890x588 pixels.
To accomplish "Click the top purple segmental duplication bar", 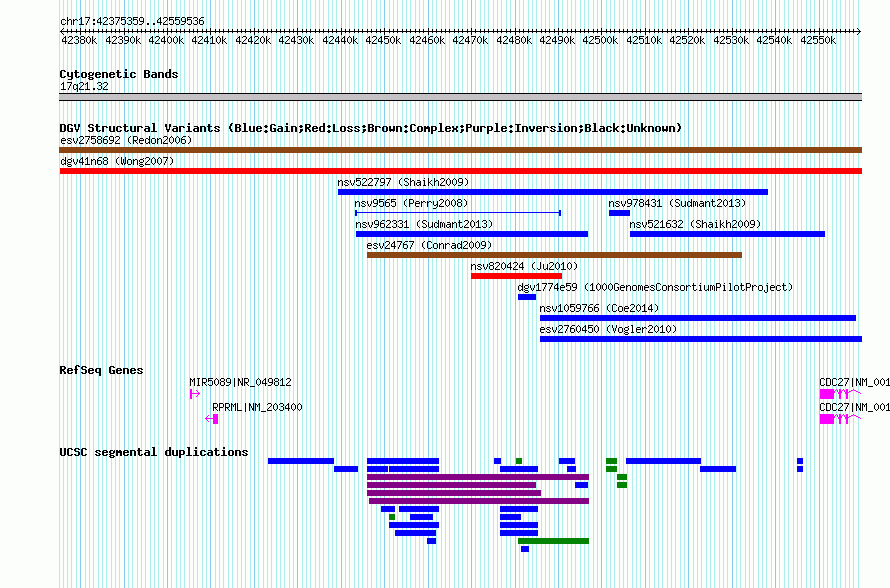I will [478, 477].
